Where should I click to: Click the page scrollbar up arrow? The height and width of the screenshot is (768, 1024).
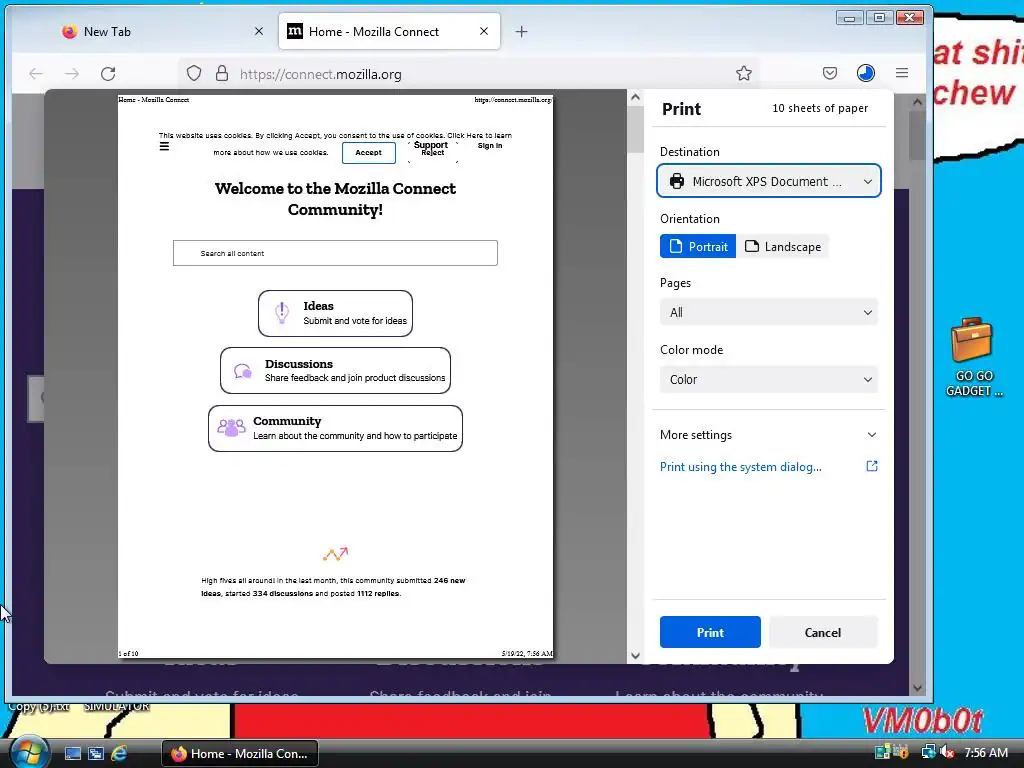coord(917,102)
